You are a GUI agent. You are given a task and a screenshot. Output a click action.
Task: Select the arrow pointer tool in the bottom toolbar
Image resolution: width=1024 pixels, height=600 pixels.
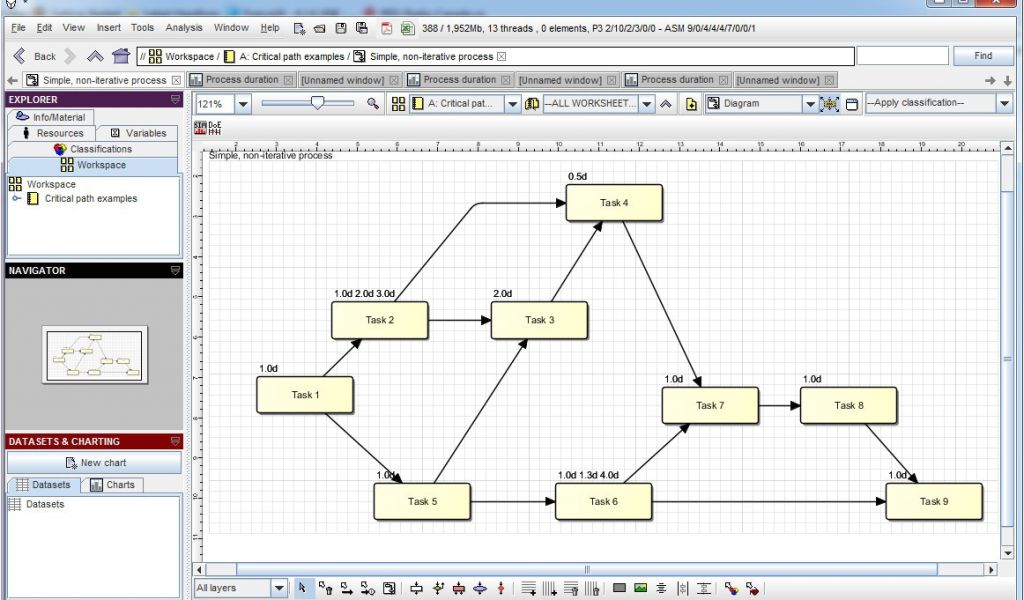(302, 588)
